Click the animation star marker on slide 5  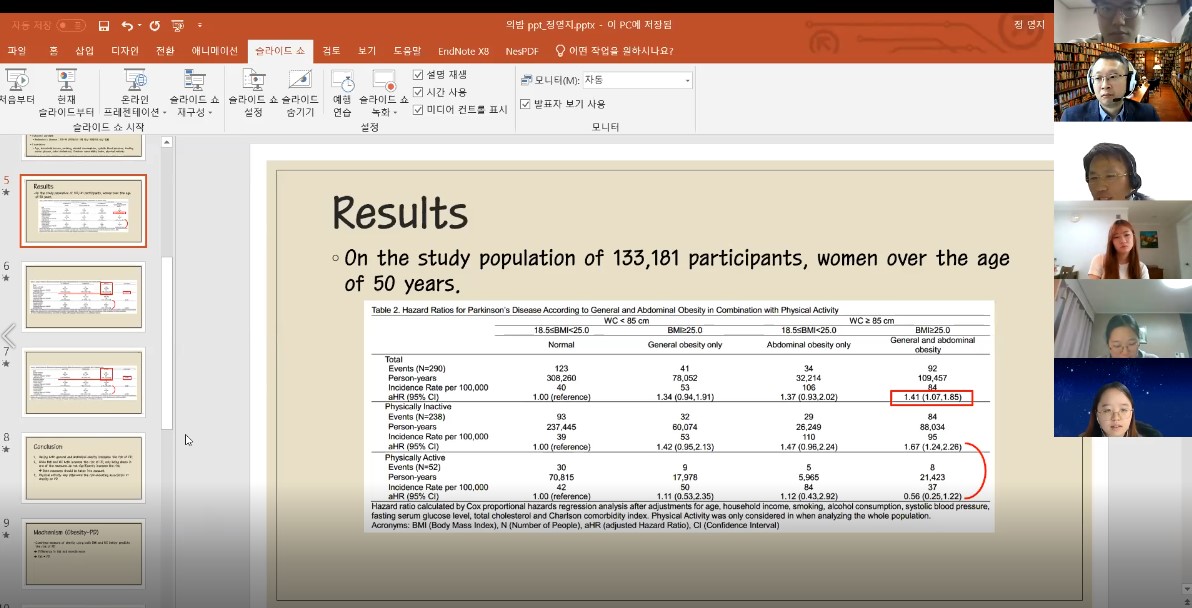click(6, 192)
